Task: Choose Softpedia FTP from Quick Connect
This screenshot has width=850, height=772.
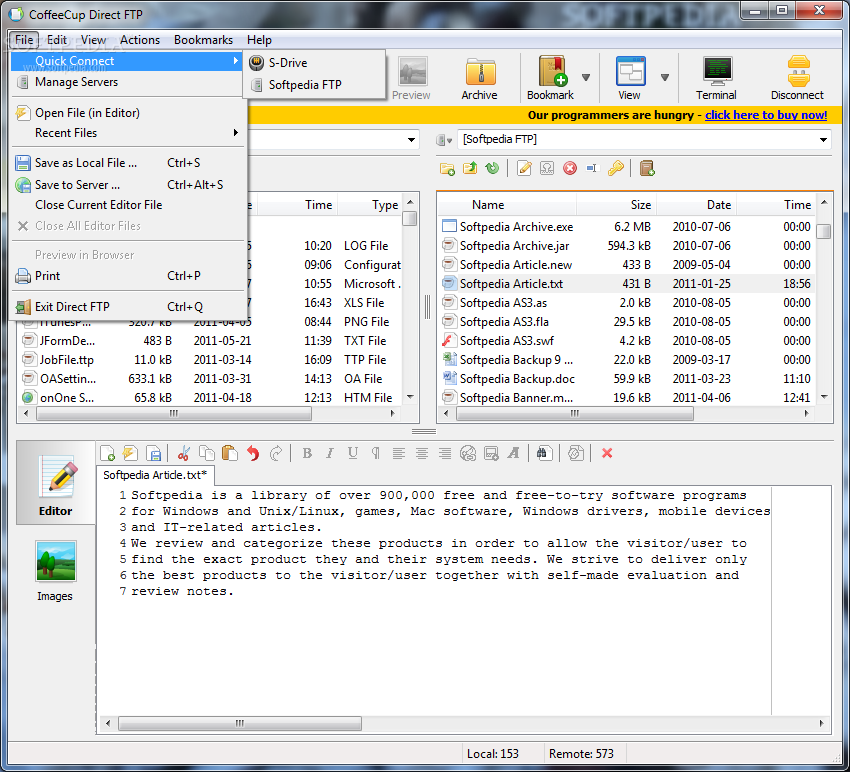Action: pos(314,85)
